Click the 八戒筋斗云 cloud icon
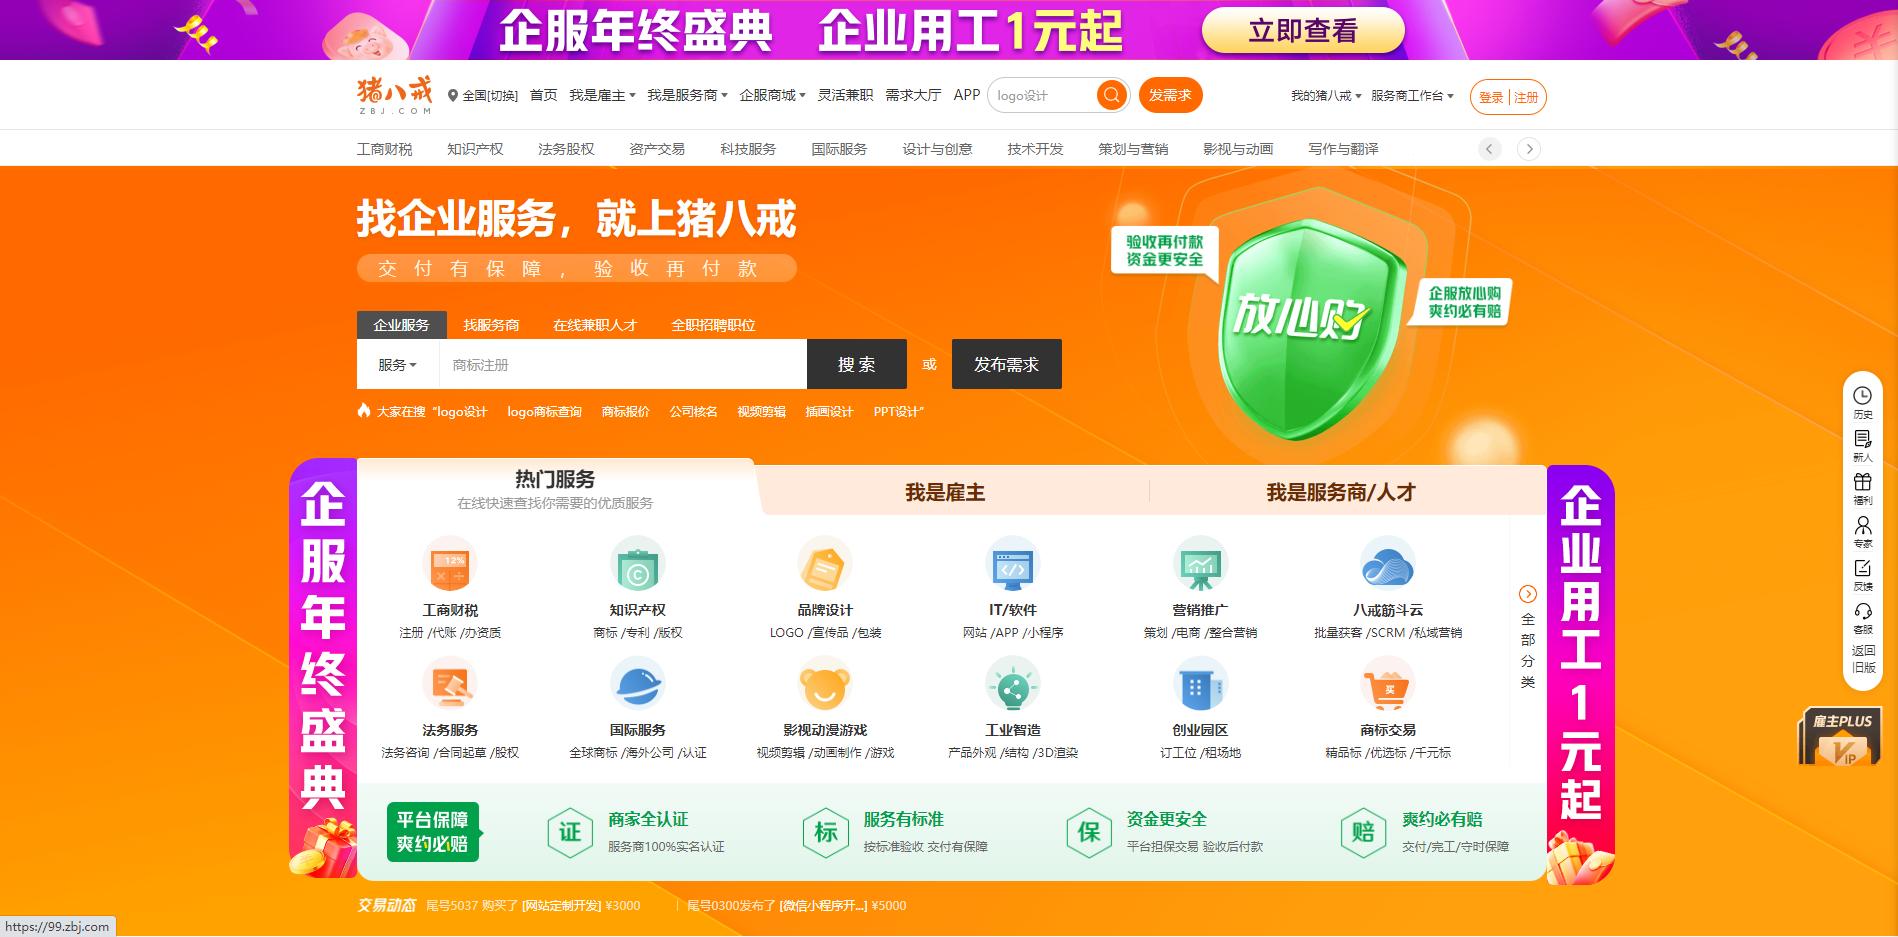Screen dimensions: 1898x937 pyautogui.click(x=1388, y=567)
